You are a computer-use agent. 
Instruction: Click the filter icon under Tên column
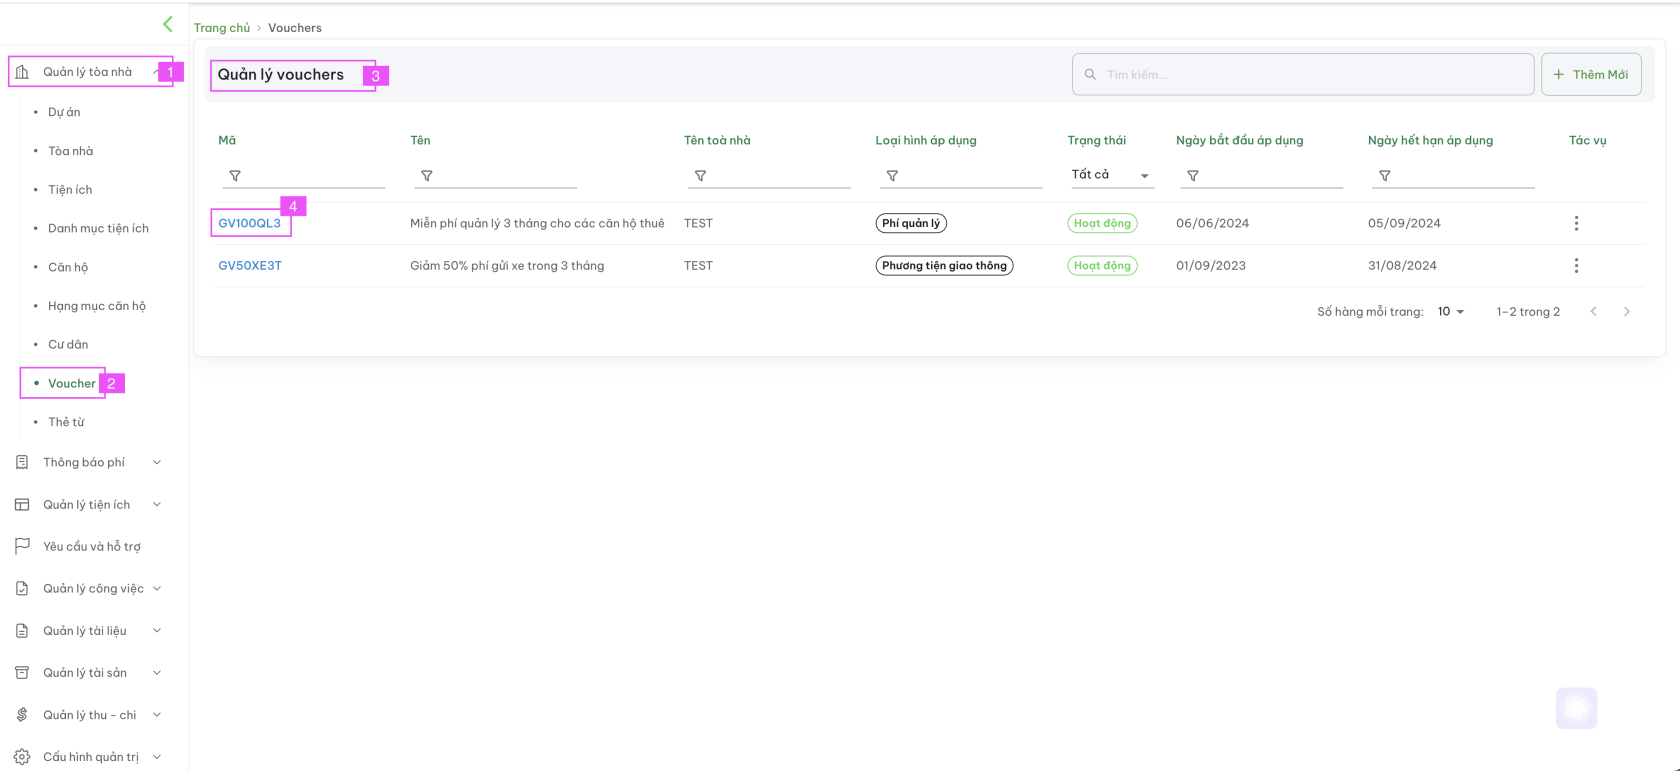(x=427, y=176)
